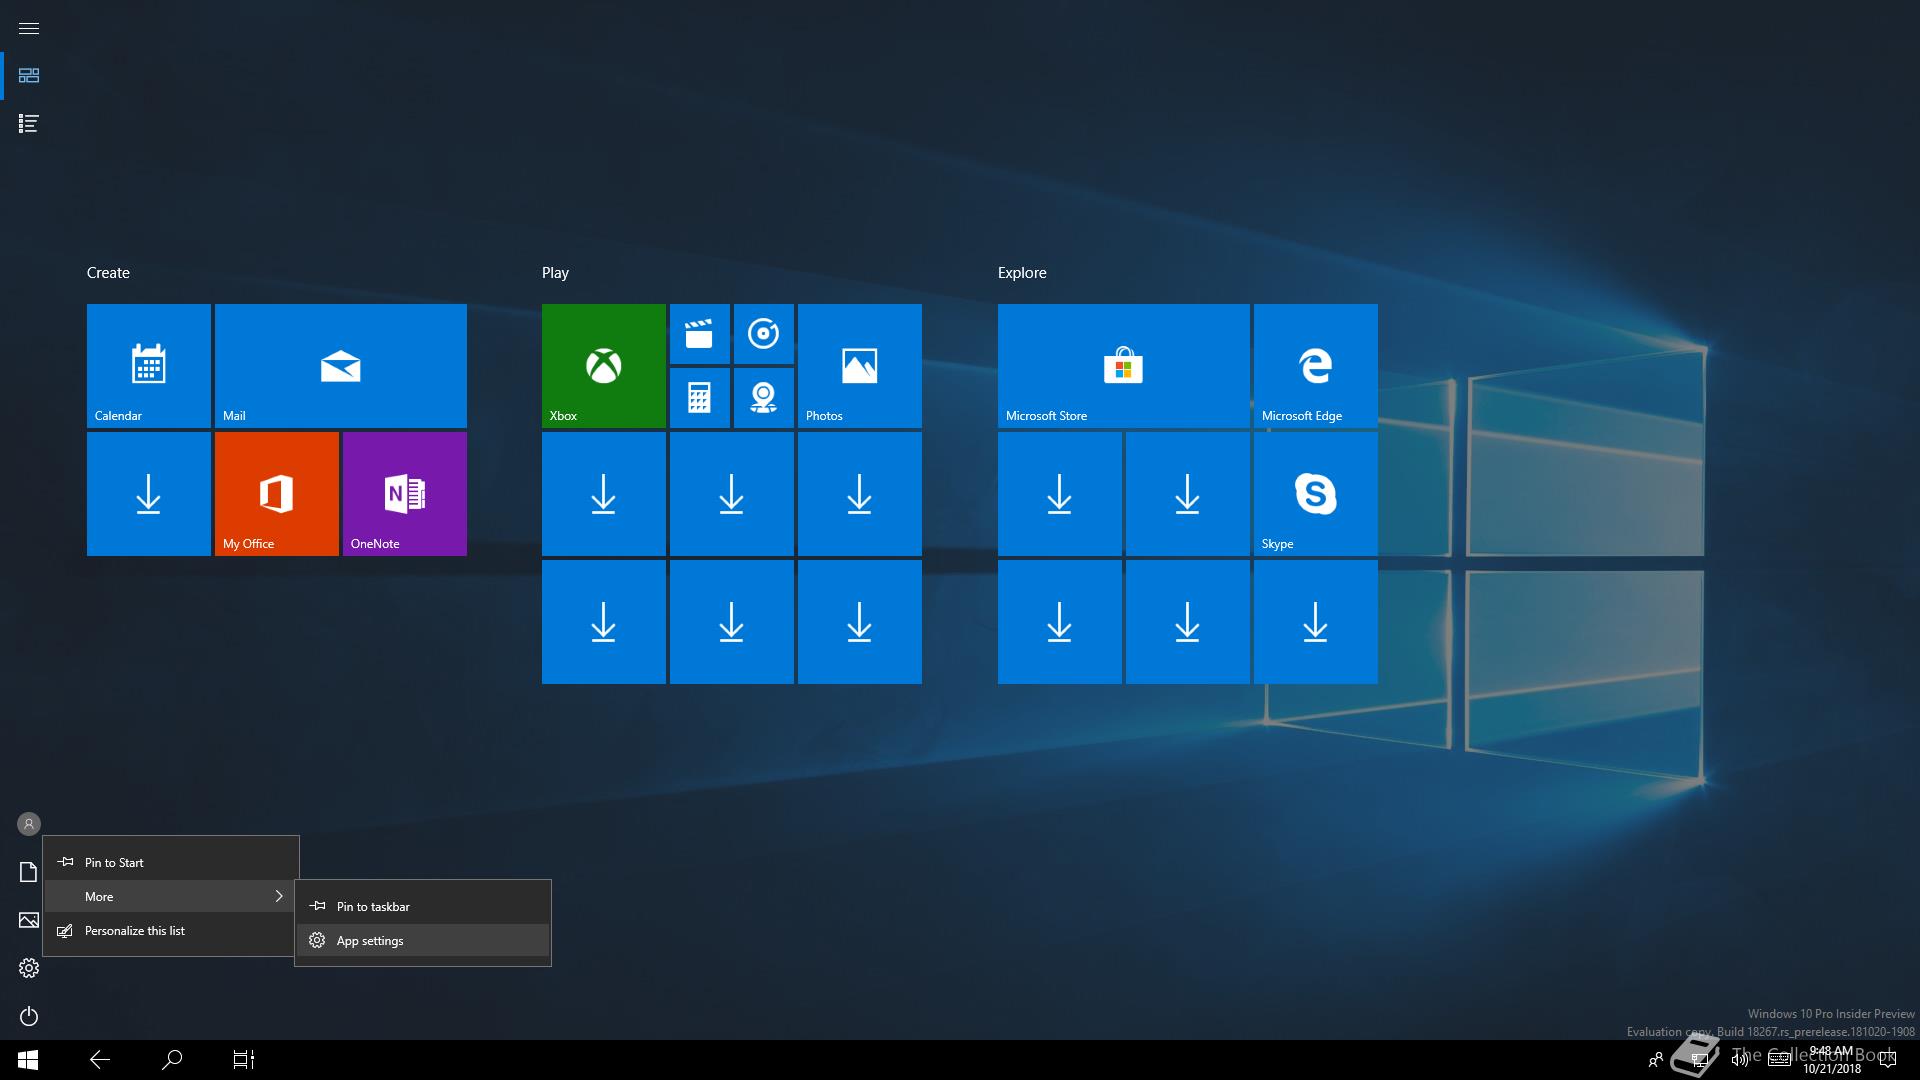Open the Calendar tile

pyautogui.click(x=149, y=366)
